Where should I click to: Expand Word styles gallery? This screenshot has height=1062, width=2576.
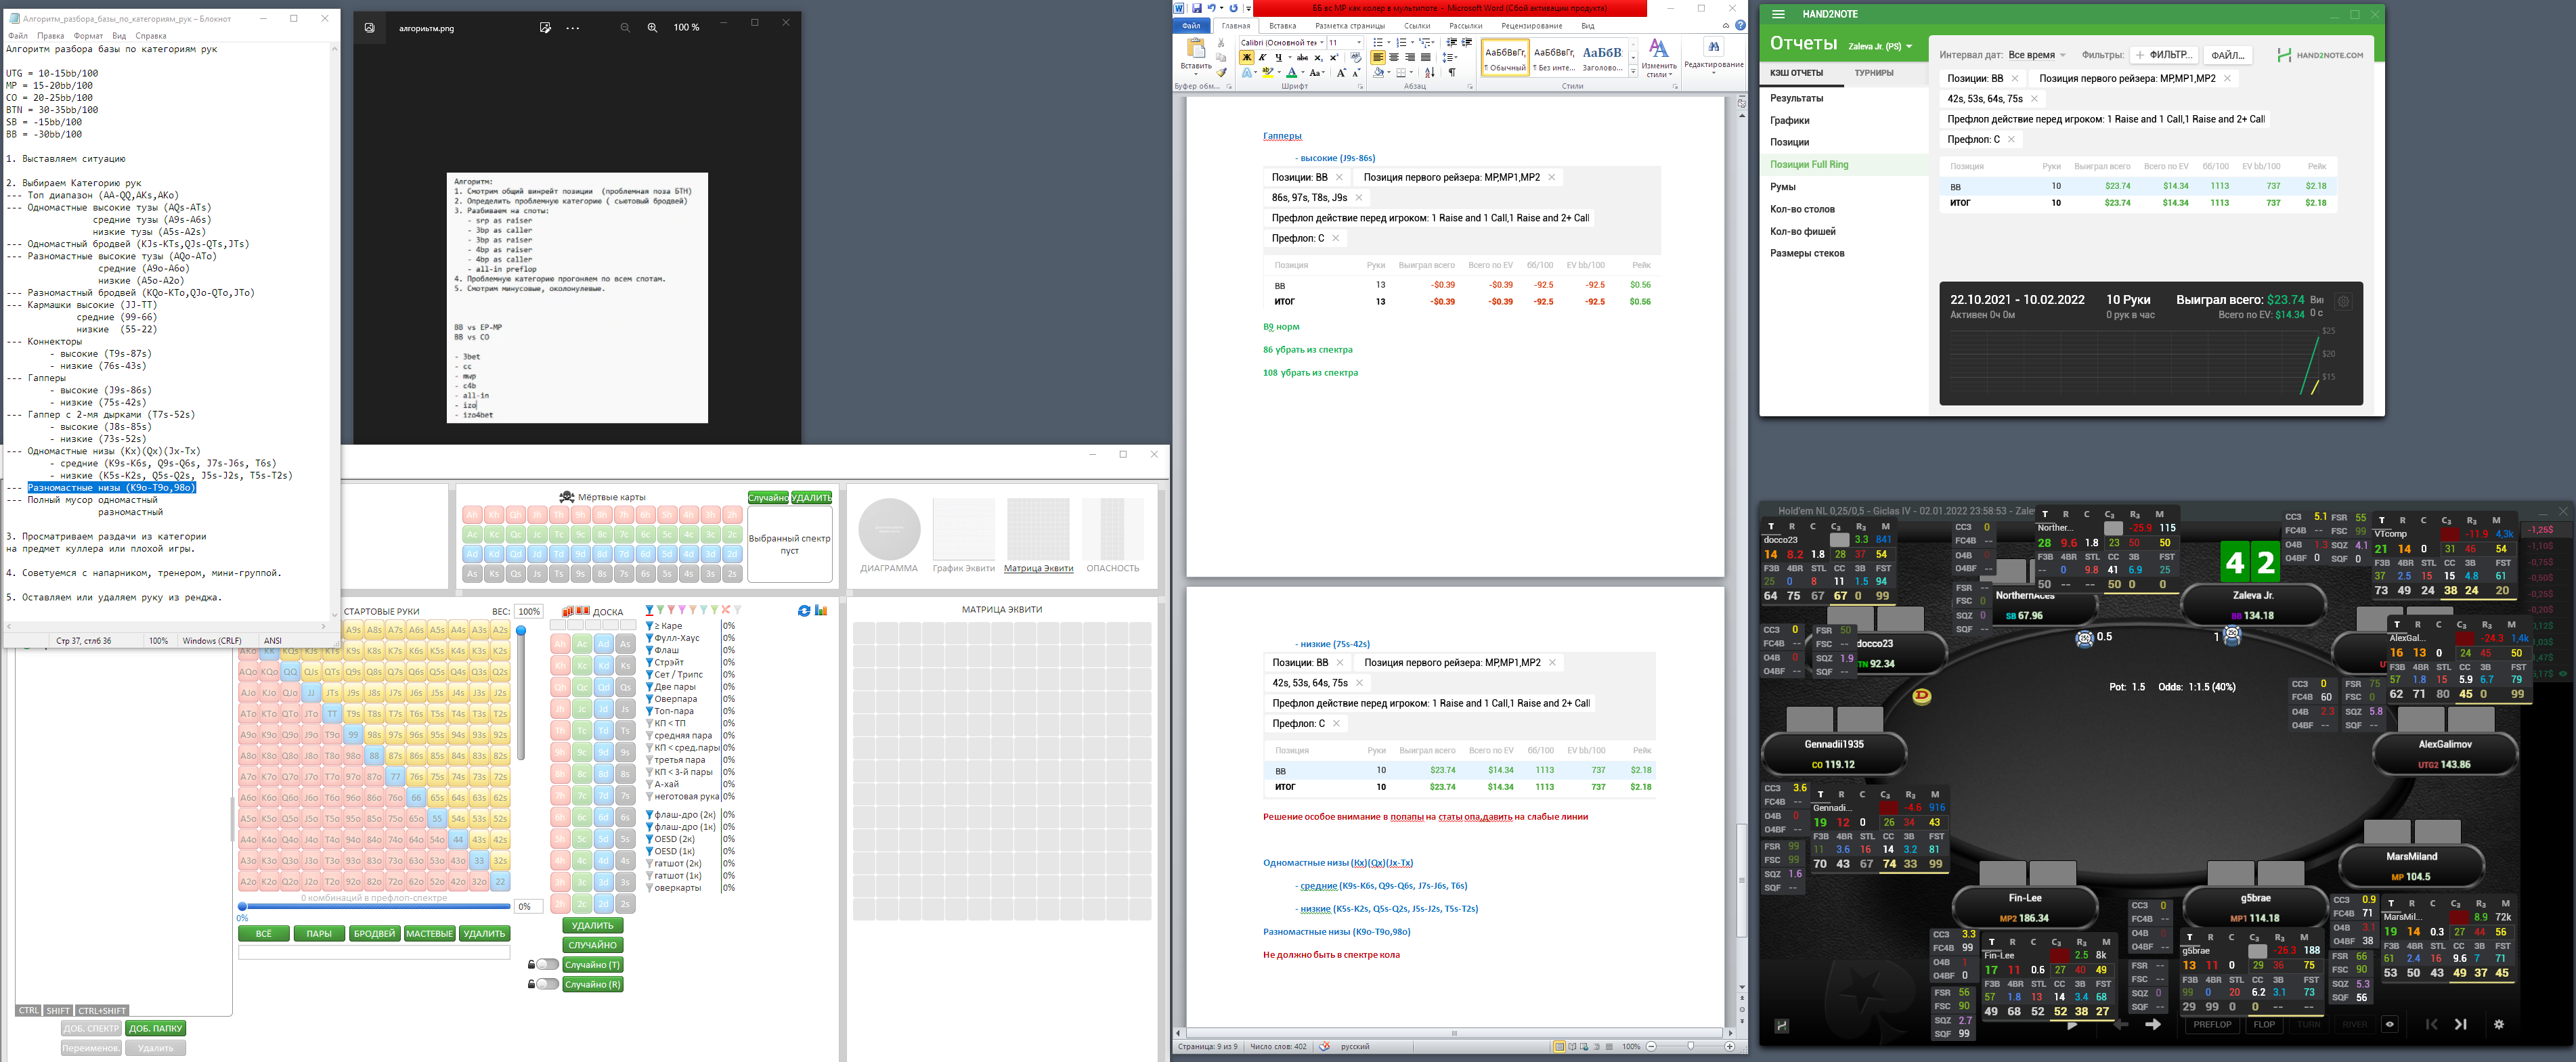coord(1634,72)
